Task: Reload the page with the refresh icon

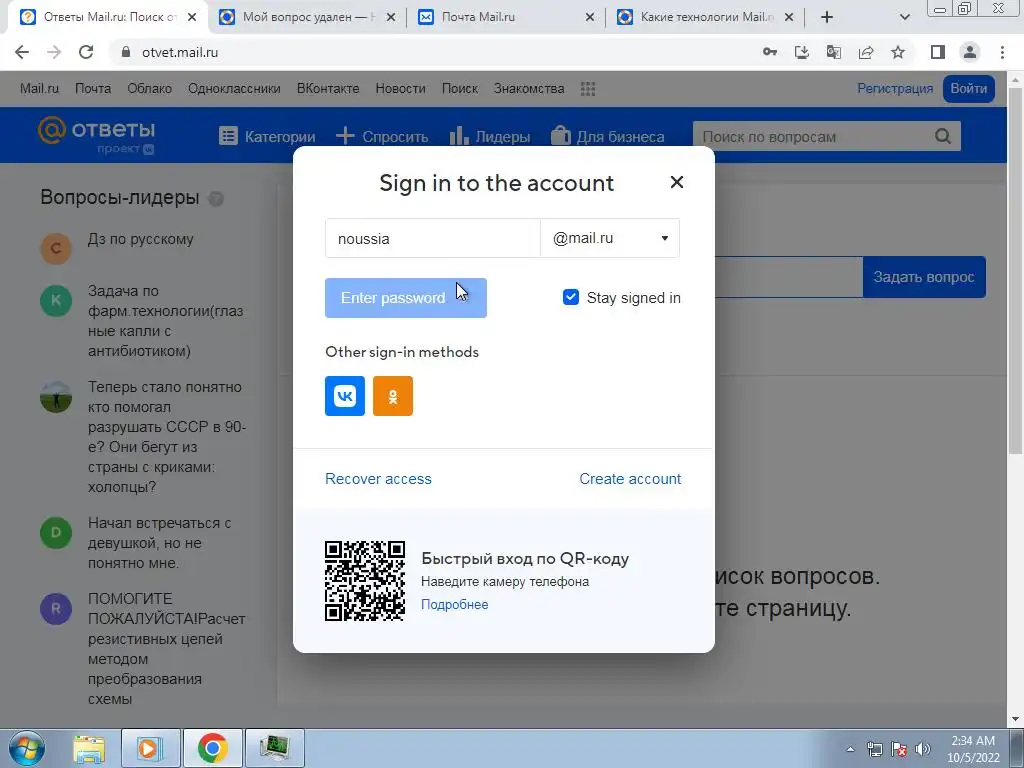Action: [86, 52]
